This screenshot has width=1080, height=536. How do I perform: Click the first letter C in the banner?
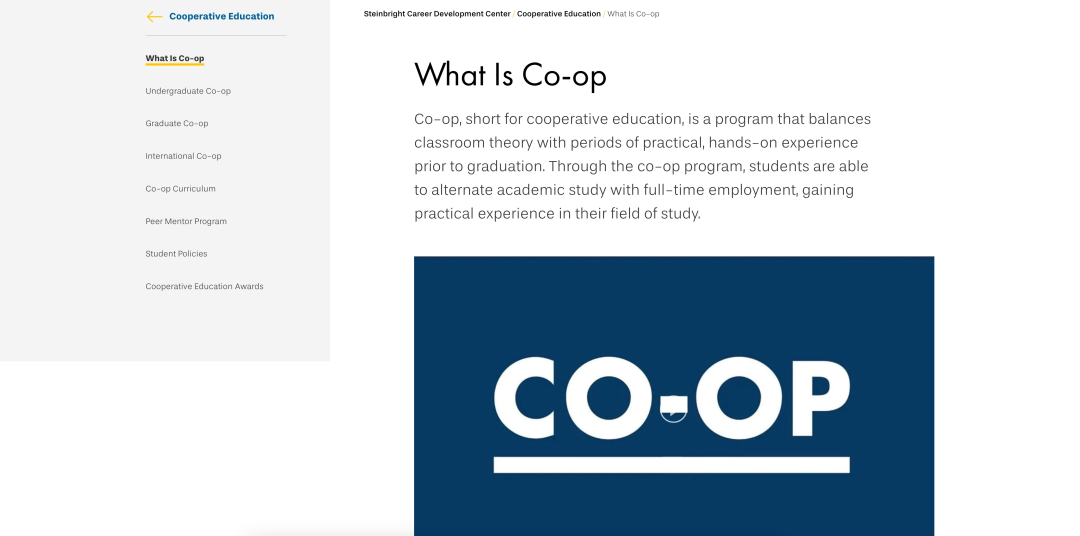click(524, 398)
